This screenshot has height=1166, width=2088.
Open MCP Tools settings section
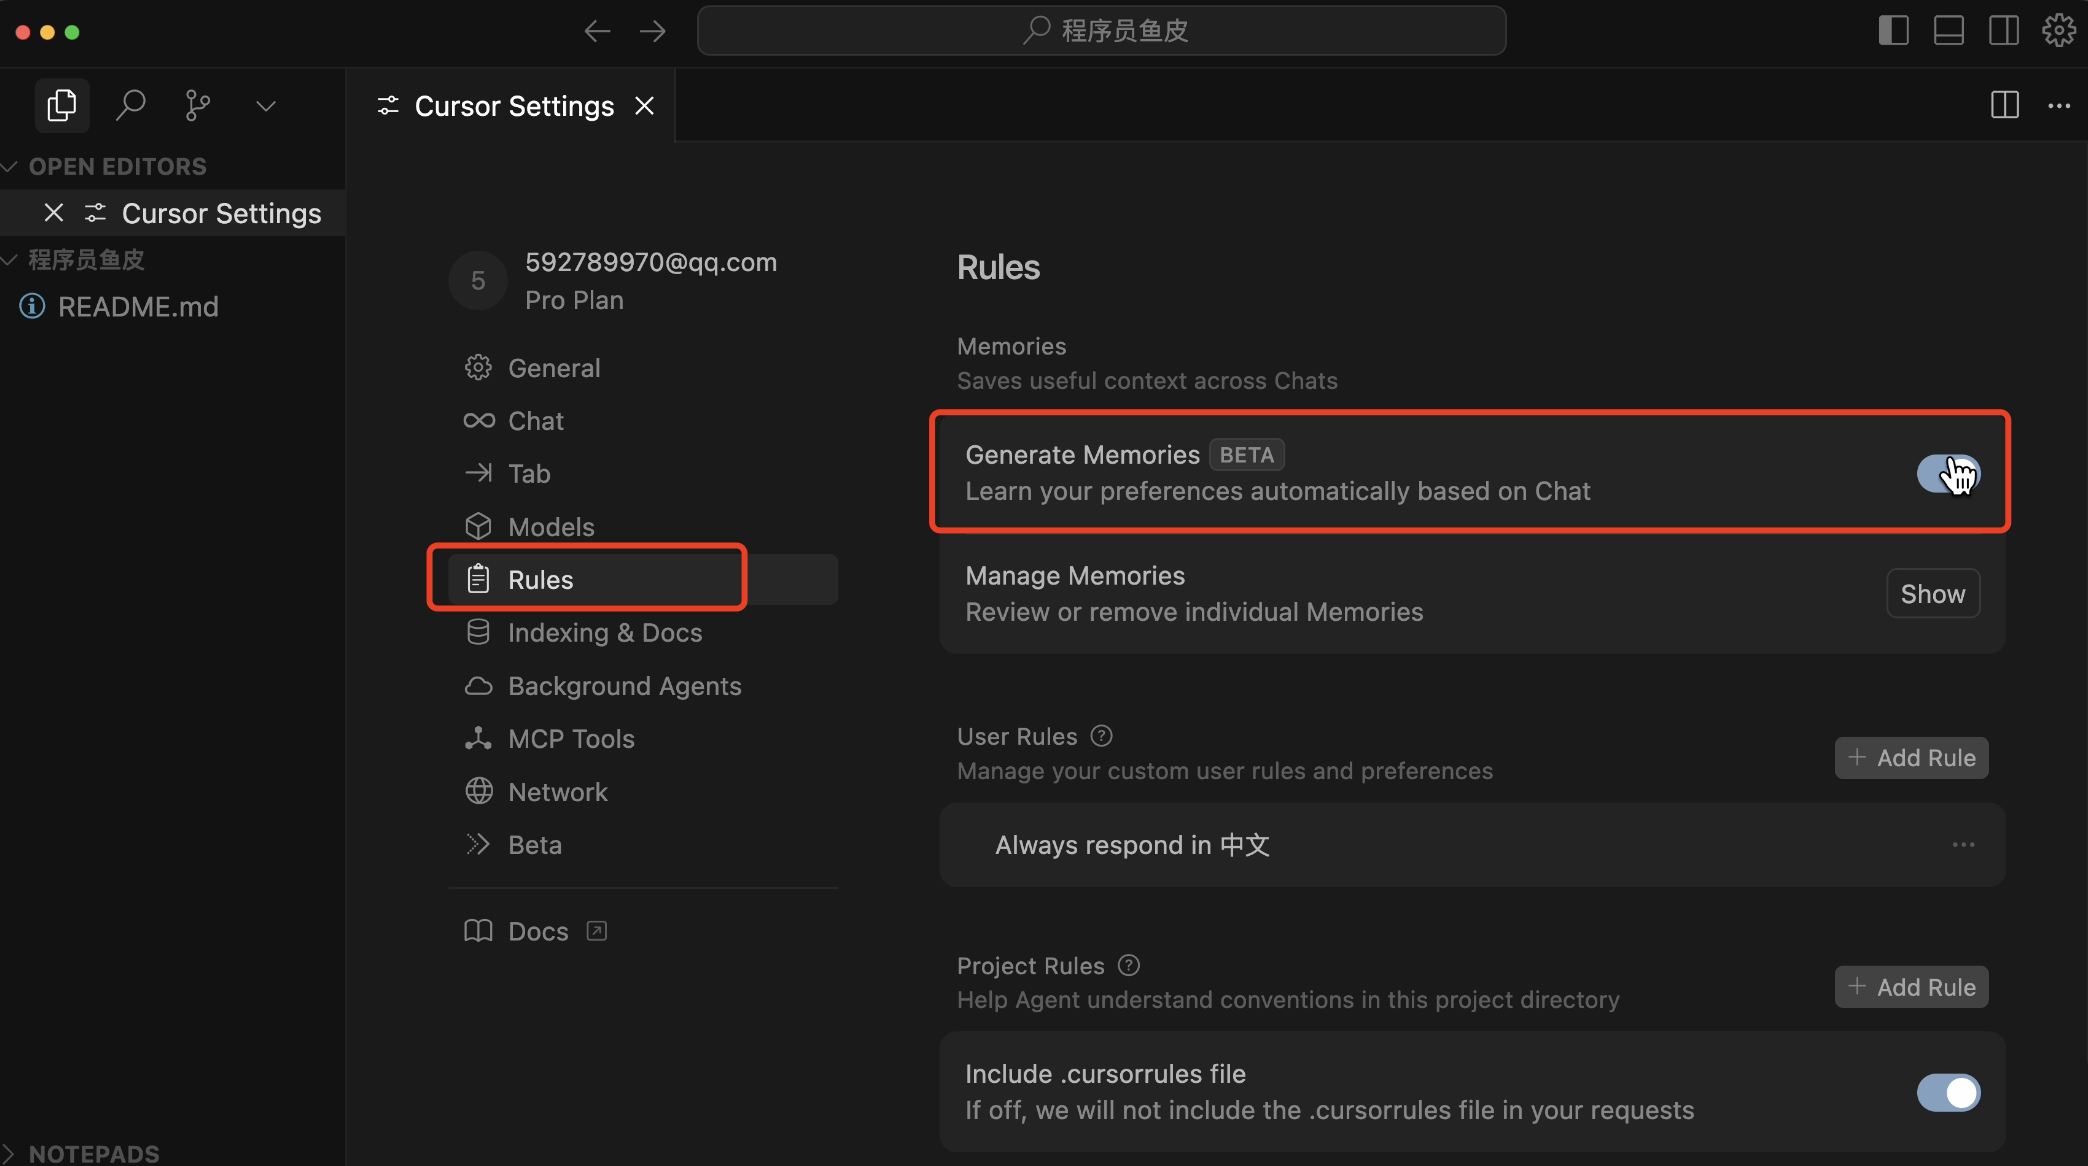tap(570, 739)
